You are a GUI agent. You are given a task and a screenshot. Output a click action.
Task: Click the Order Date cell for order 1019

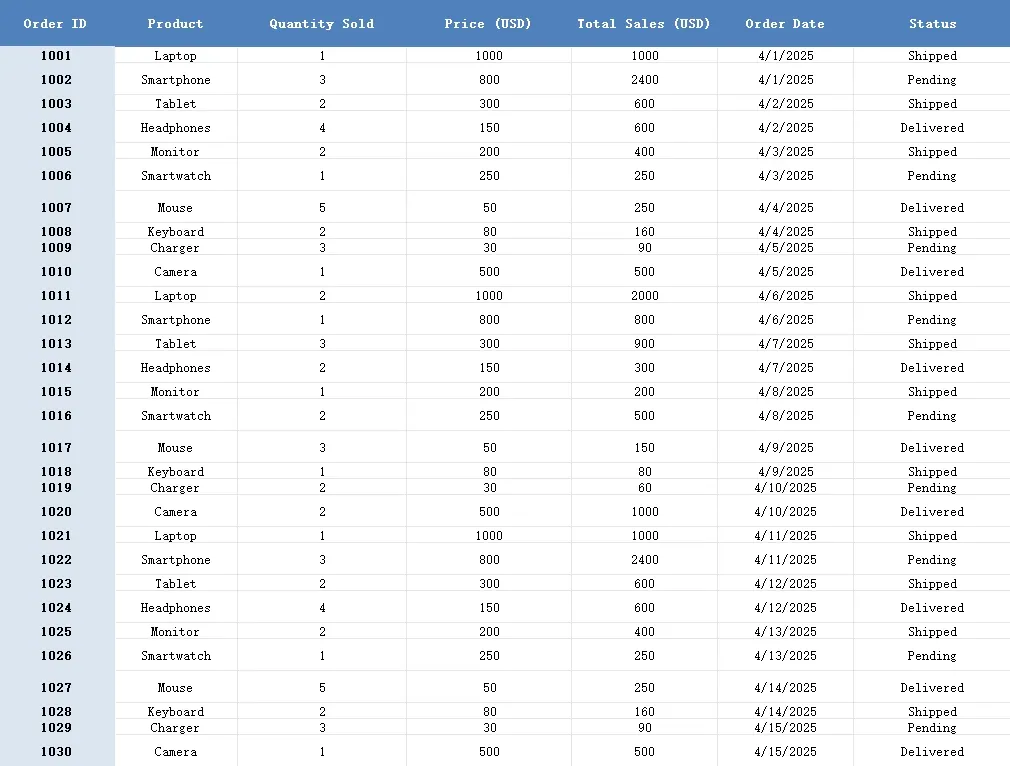click(x=785, y=488)
